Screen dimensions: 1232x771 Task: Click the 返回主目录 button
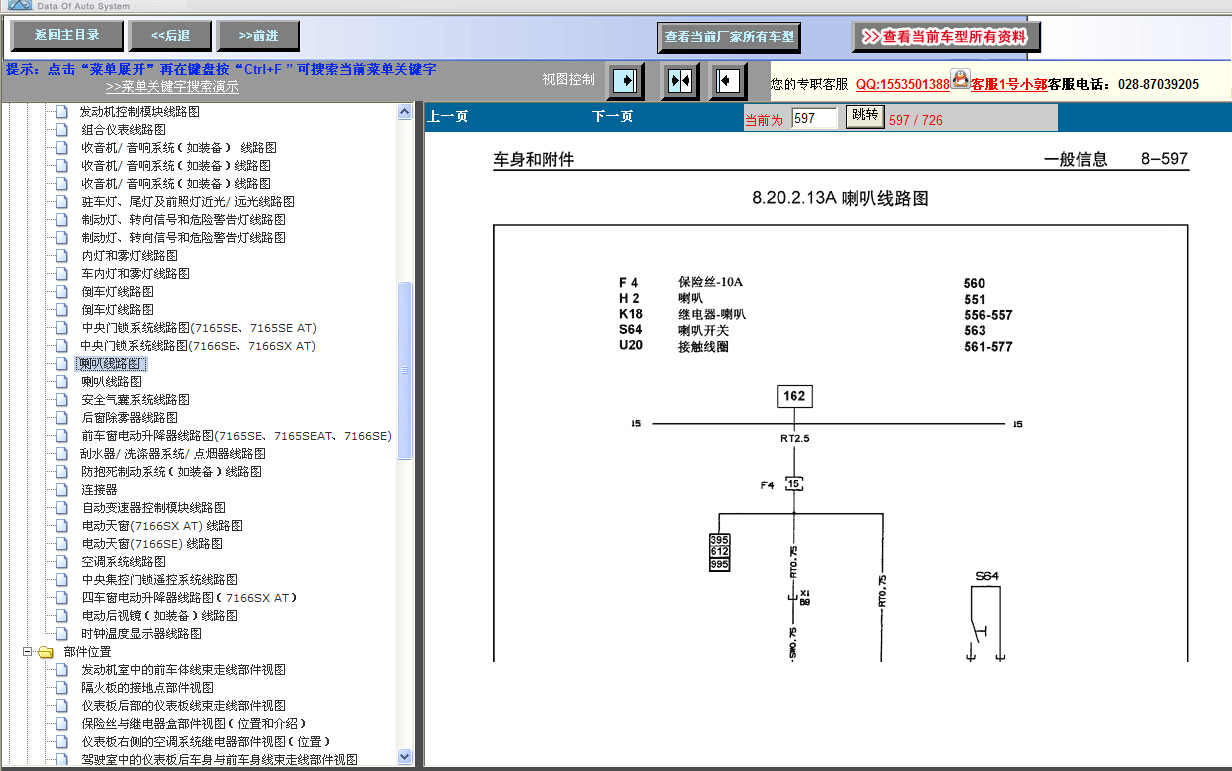[x=67, y=36]
